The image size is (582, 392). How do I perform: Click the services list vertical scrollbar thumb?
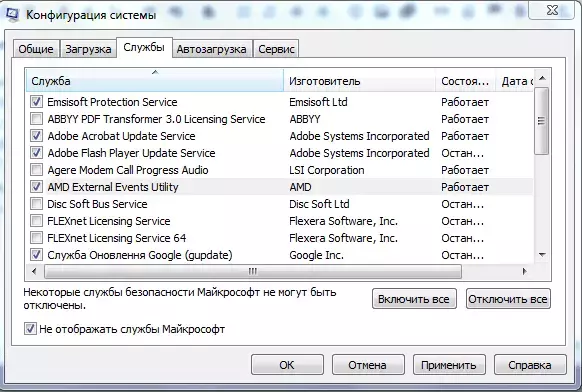542,121
